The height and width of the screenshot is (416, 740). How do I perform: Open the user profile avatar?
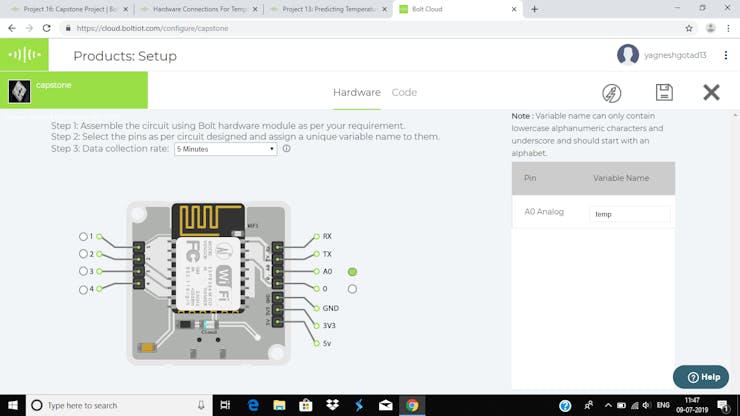(628, 55)
